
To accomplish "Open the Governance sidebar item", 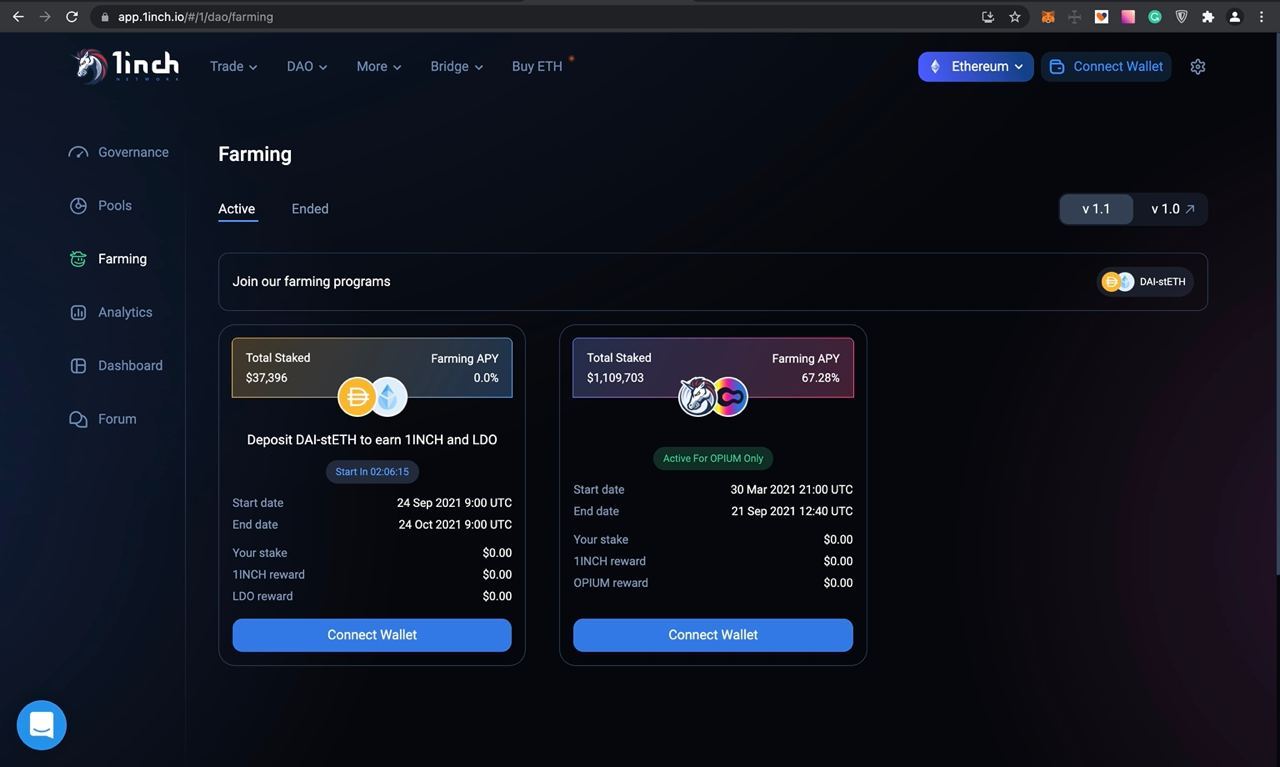I will 118,152.
